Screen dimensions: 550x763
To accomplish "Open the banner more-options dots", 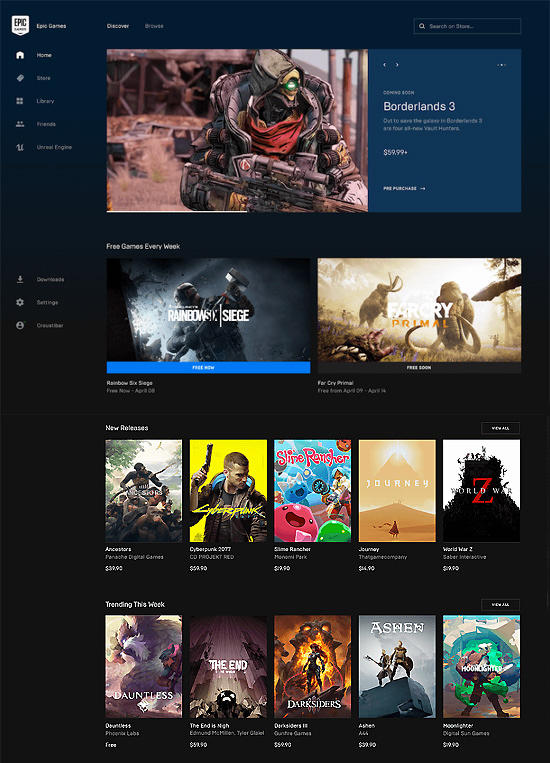I will pos(501,65).
